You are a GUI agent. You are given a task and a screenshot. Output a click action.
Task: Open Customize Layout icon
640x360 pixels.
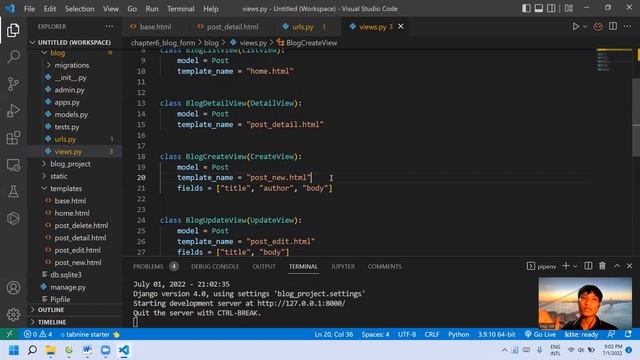click(x=569, y=8)
